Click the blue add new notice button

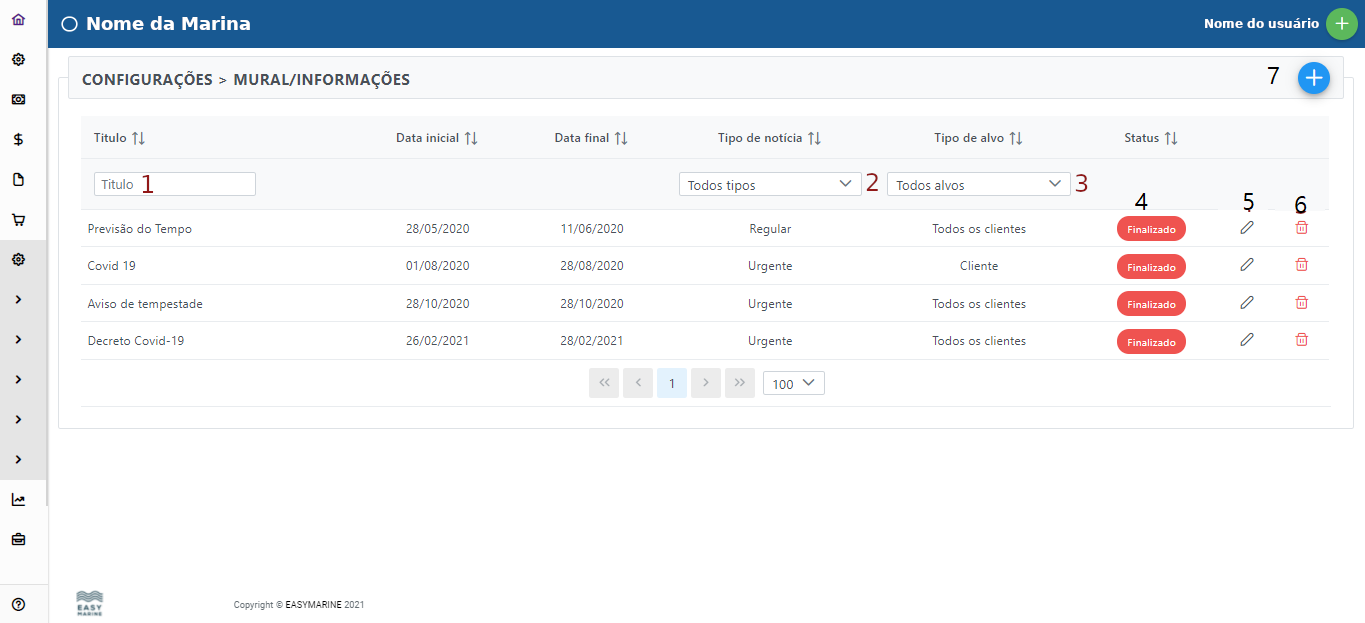pos(1313,78)
